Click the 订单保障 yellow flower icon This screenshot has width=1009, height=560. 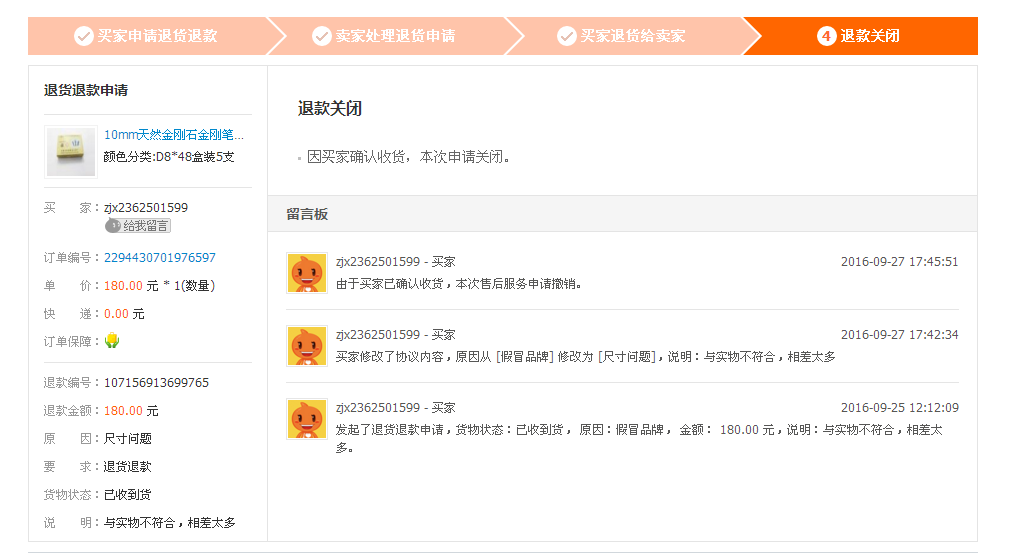(x=113, y=341)
